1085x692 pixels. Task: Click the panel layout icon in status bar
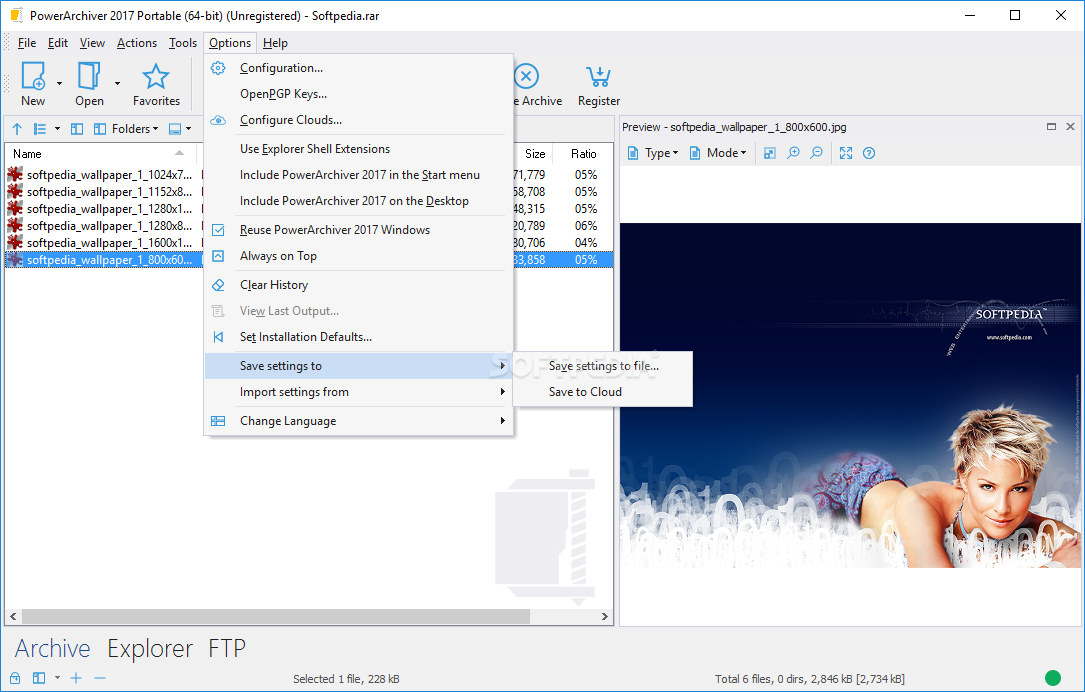click(x=39, y=678)
